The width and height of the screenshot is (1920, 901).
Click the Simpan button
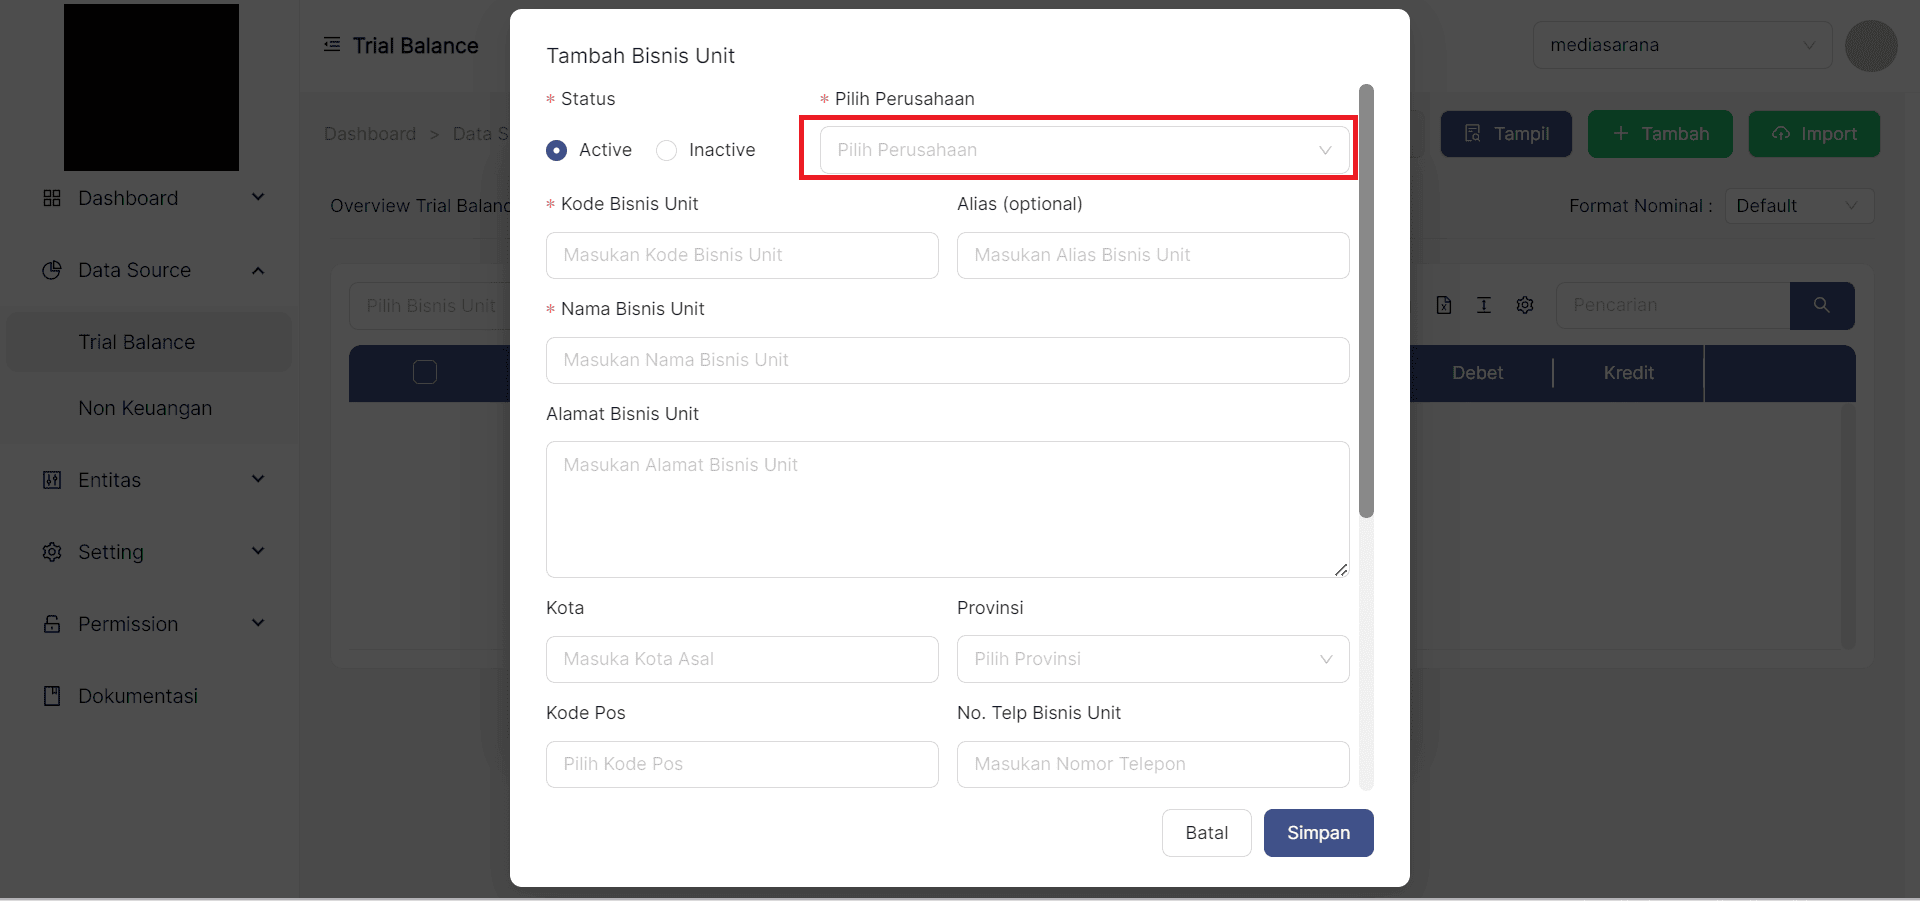click(1318, 833)
